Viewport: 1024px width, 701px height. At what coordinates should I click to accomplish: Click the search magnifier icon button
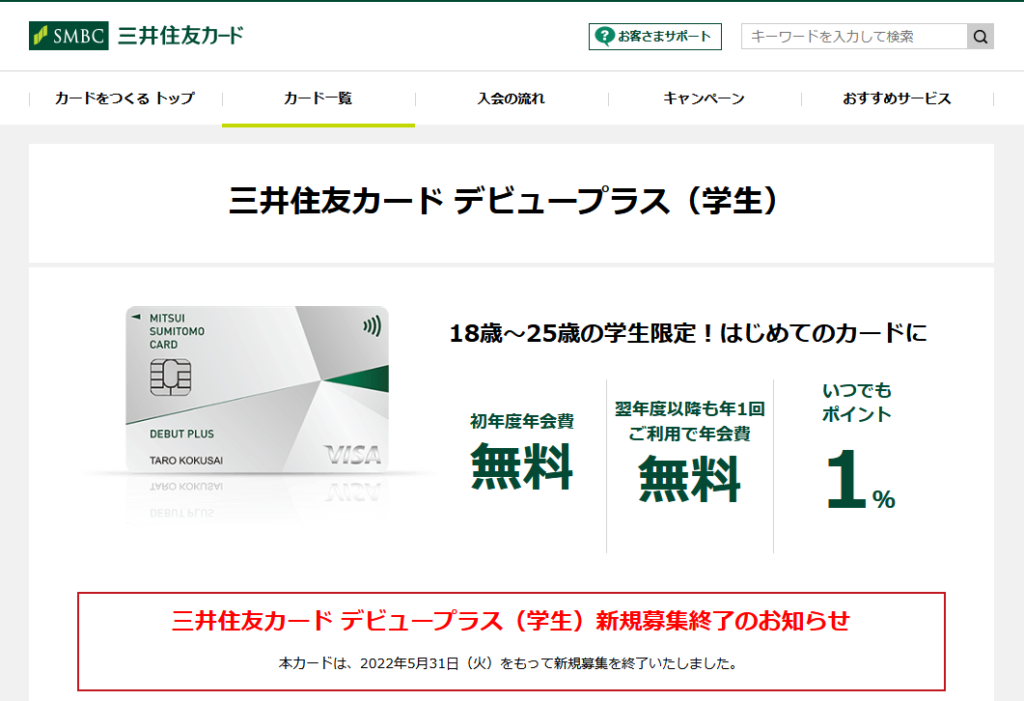tap(980, 37)
